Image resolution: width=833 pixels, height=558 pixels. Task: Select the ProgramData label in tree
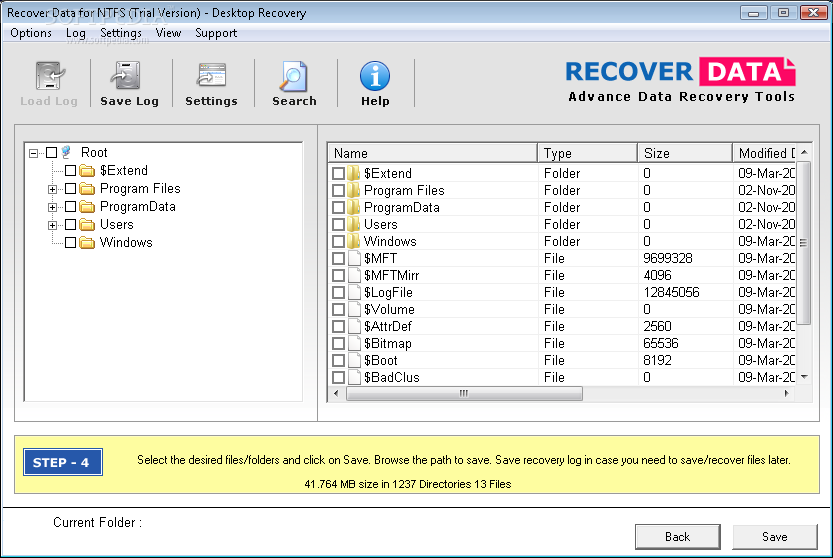coord(138,207)
